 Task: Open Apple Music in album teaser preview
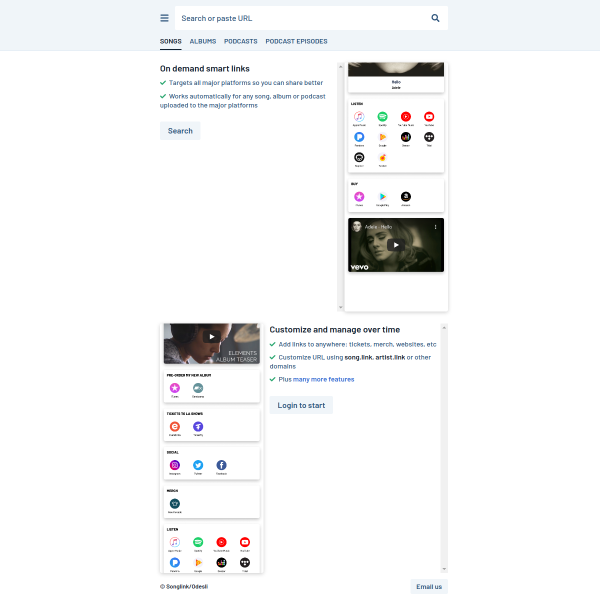(x=174, y=542)
